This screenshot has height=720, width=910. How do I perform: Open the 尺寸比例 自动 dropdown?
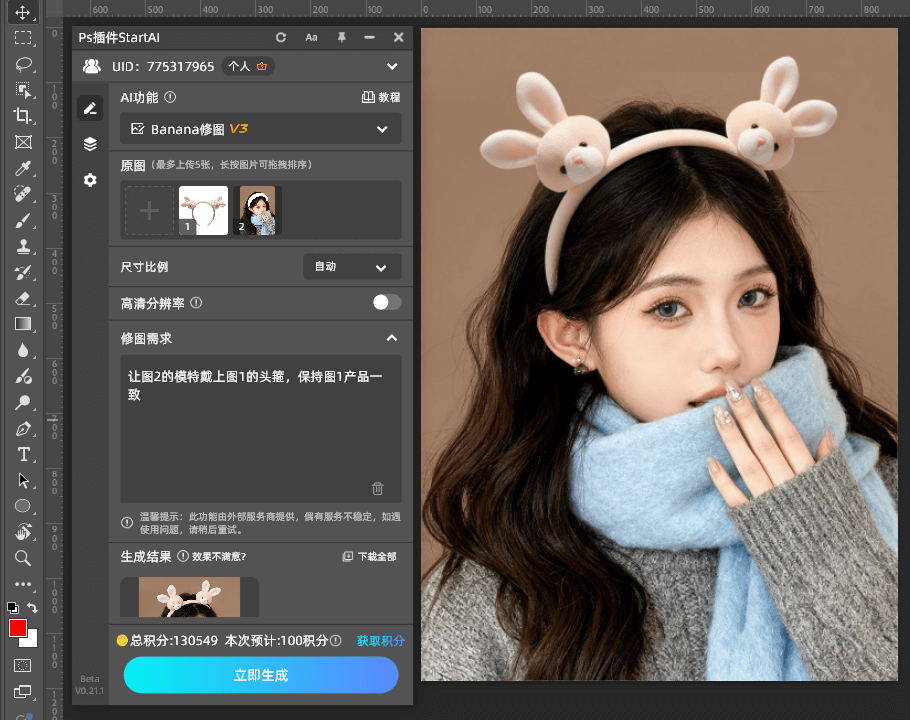(352, 267)
